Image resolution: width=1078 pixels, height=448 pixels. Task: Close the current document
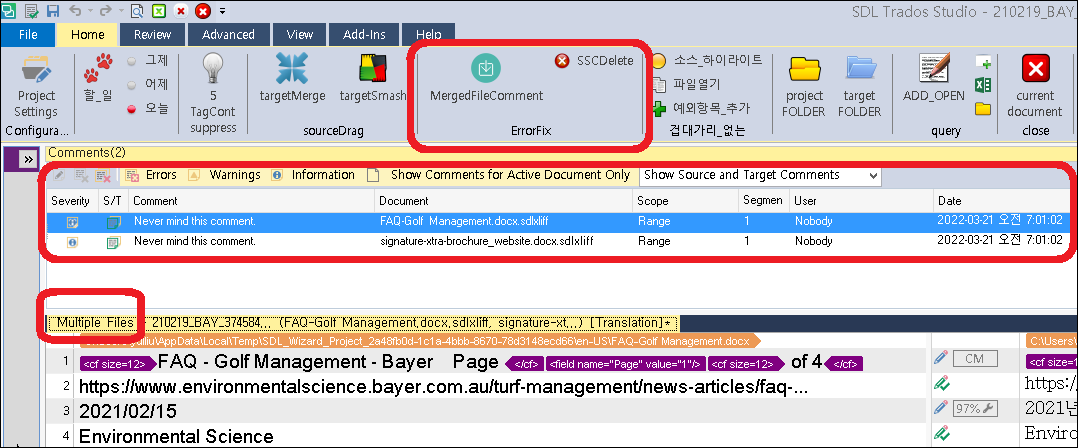pyautogui.click(x=1035, y=87)
